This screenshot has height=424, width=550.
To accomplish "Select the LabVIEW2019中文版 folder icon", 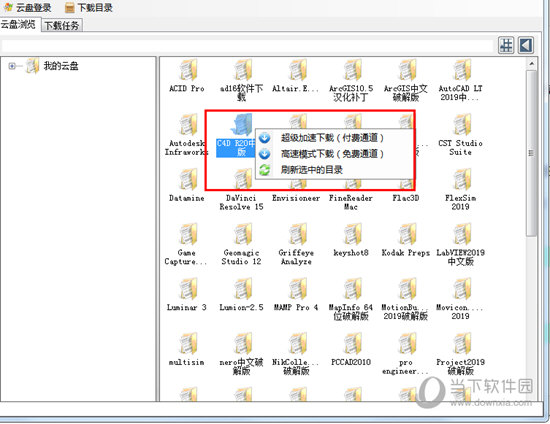I will (462, 234).
